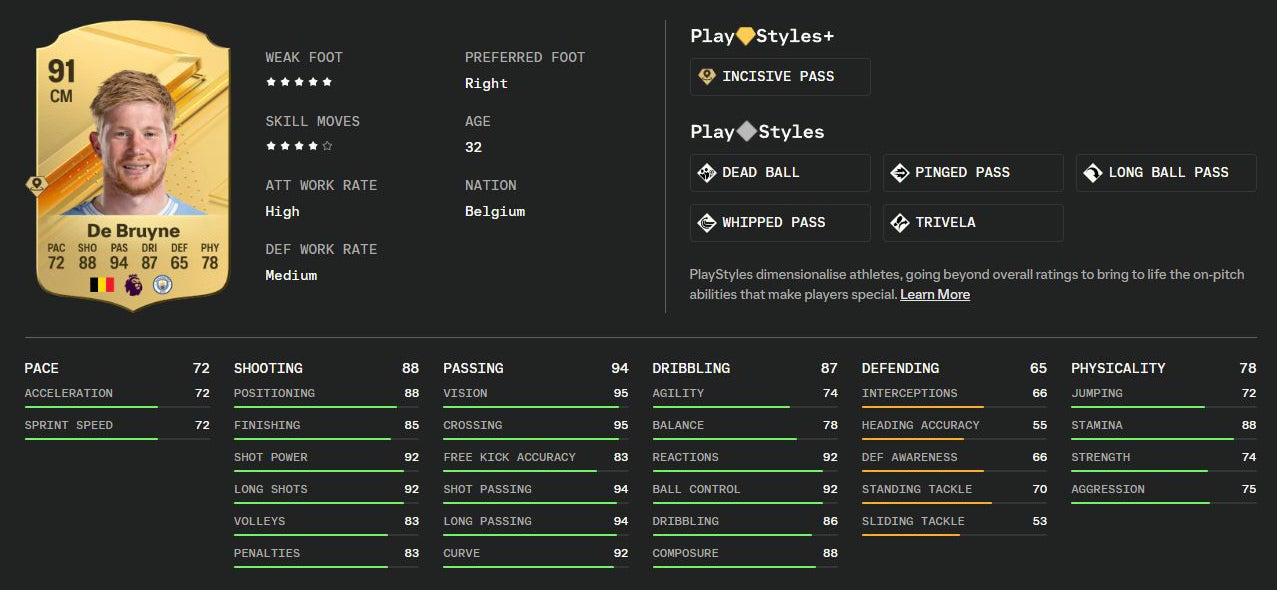
Task: Click the Whipped Pass PlayStyle icon
Action: (707, 222)
